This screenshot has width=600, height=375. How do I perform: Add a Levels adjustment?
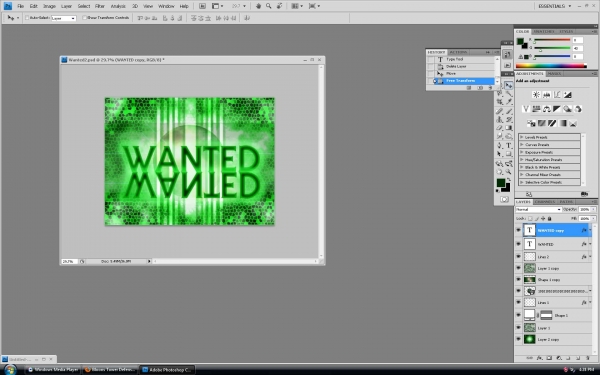tap(546, 95)
